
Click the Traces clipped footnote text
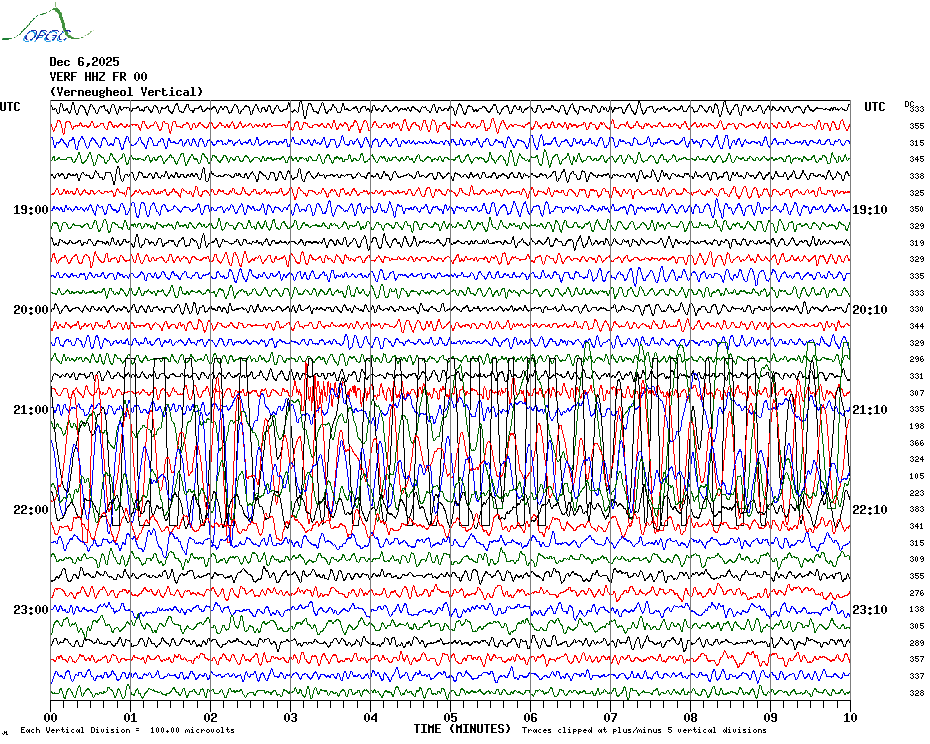(x=644, y=731)
